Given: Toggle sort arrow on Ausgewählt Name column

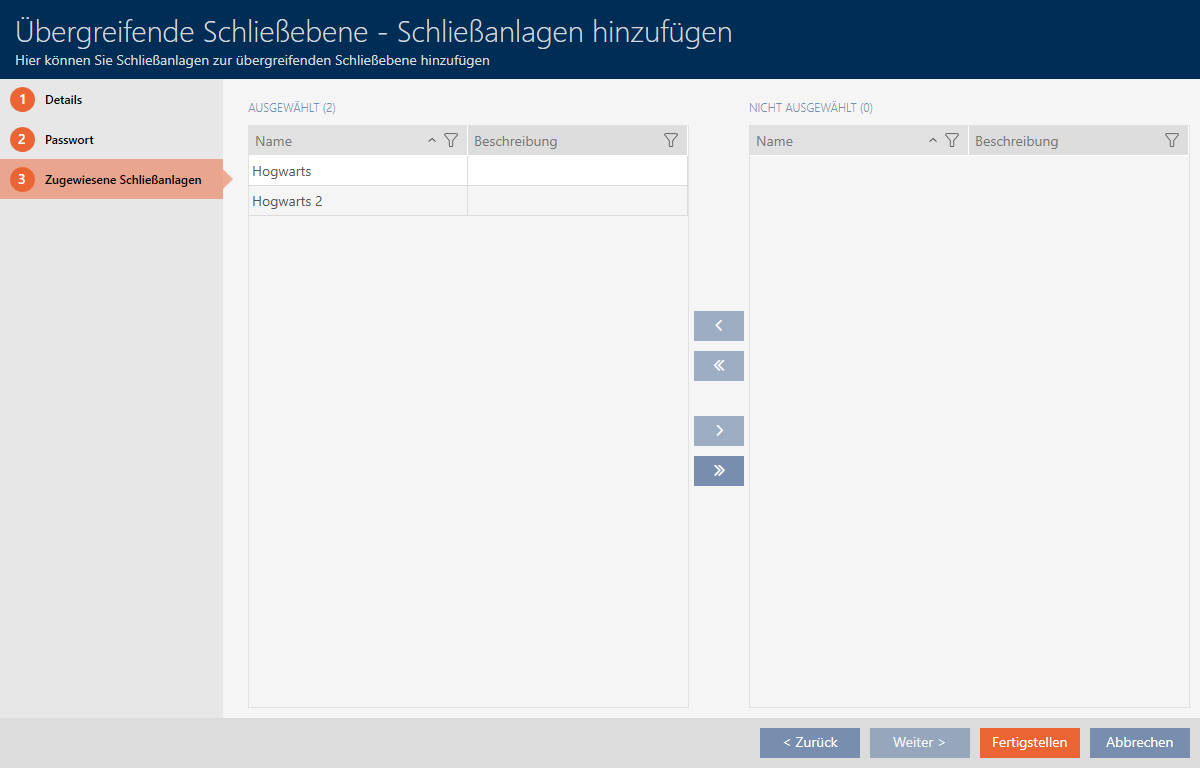Looking at the screenshot, I should coord(432,141).
